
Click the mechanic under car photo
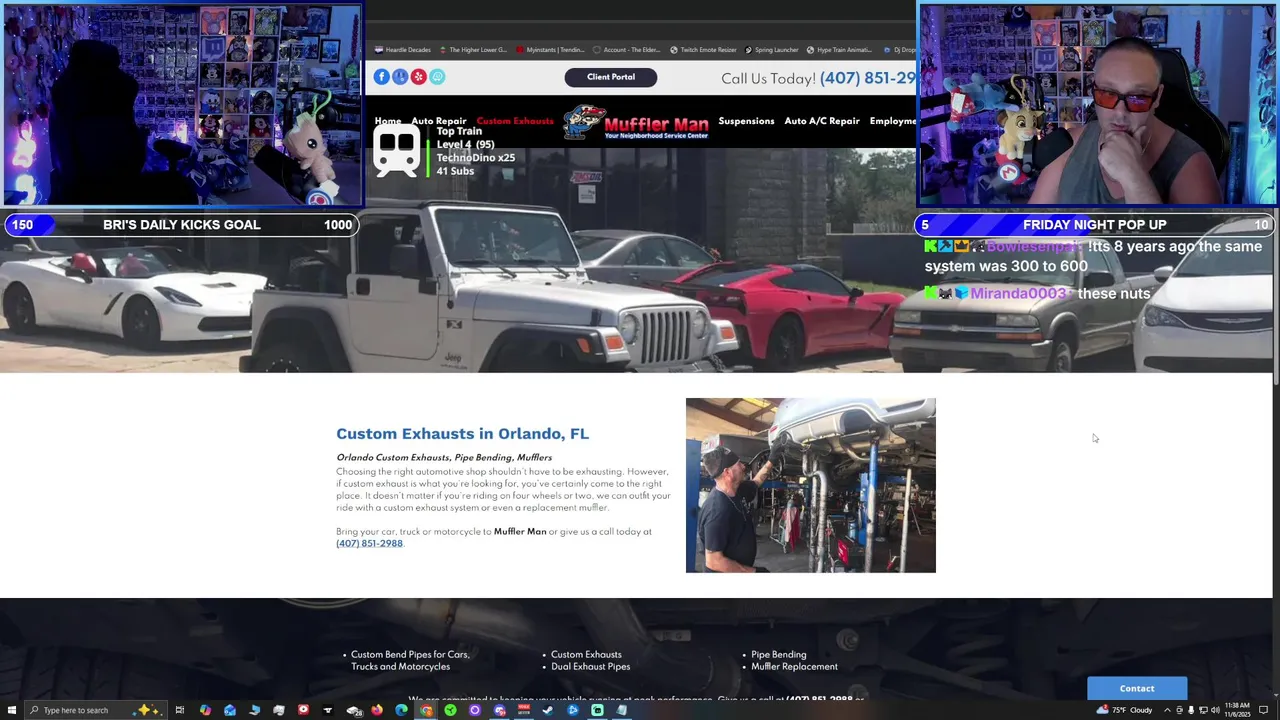(811, 485)
